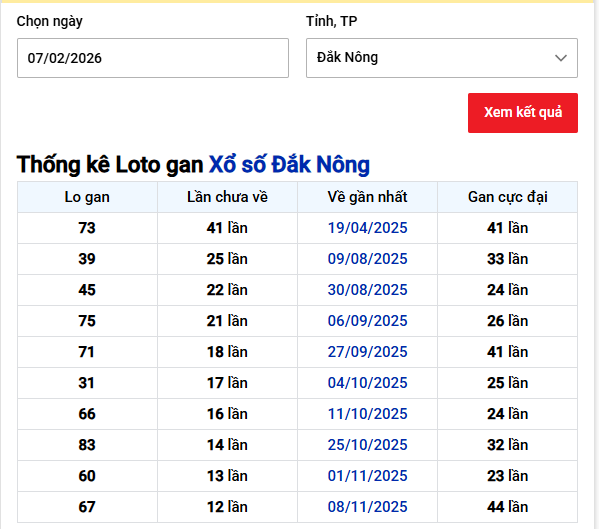Screen dimensions: 599x529
Task: Open the date link 25/10/2025
Action: tap(367, 445)
